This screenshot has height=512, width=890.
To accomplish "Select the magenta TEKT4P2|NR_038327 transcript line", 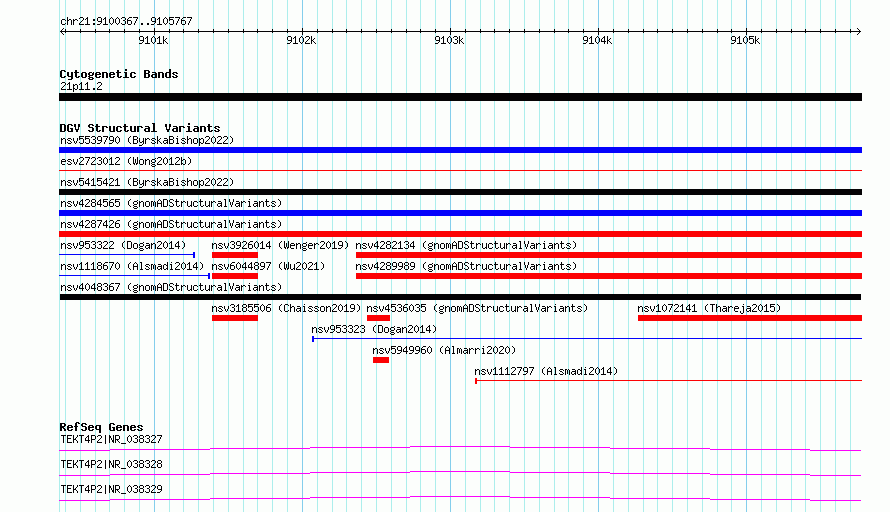I will (x=460, y=449).
